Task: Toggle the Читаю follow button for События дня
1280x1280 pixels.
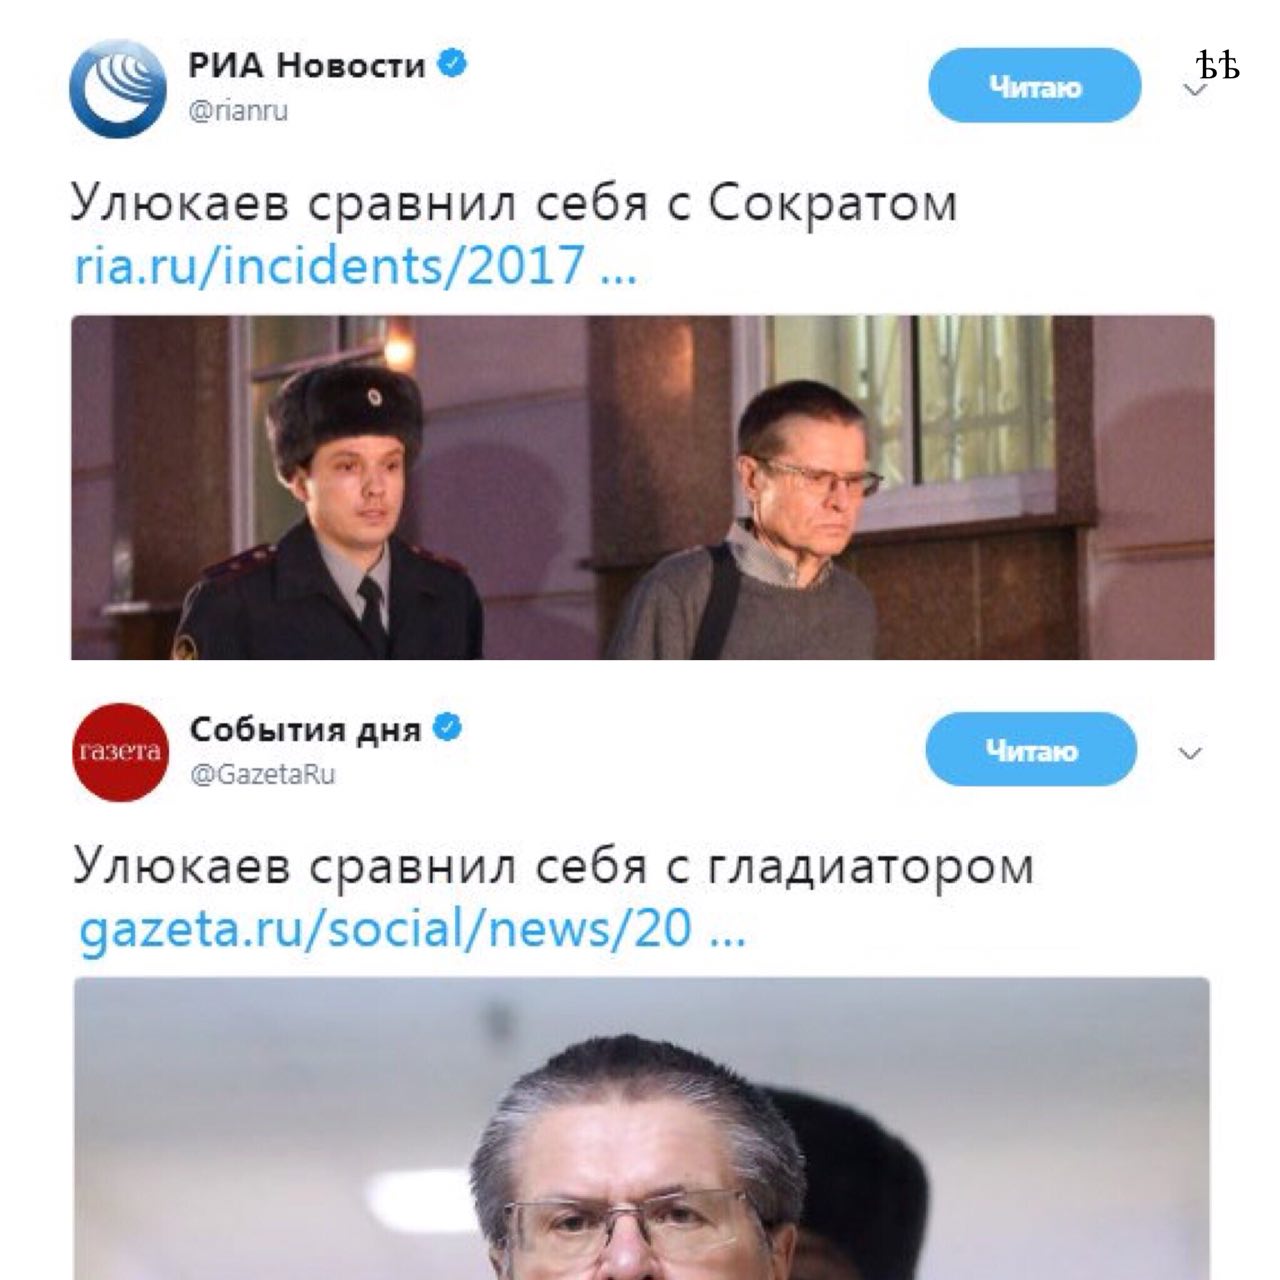Action: pos(1031,749)
